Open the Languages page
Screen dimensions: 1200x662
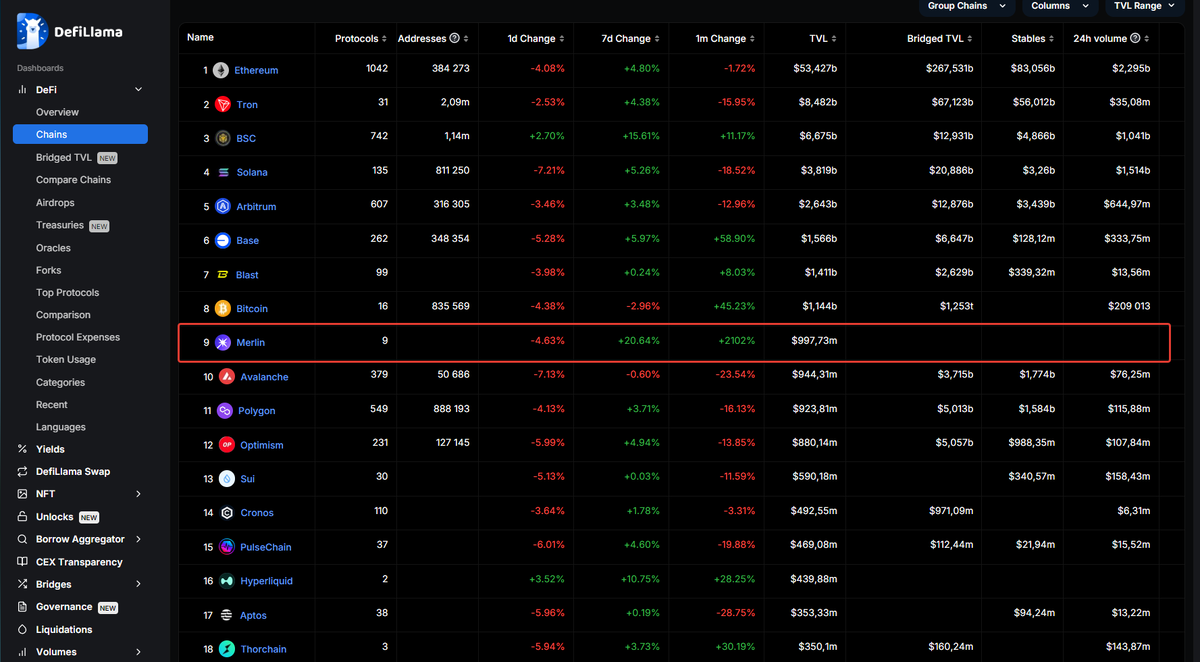click(x=61, y=427)
